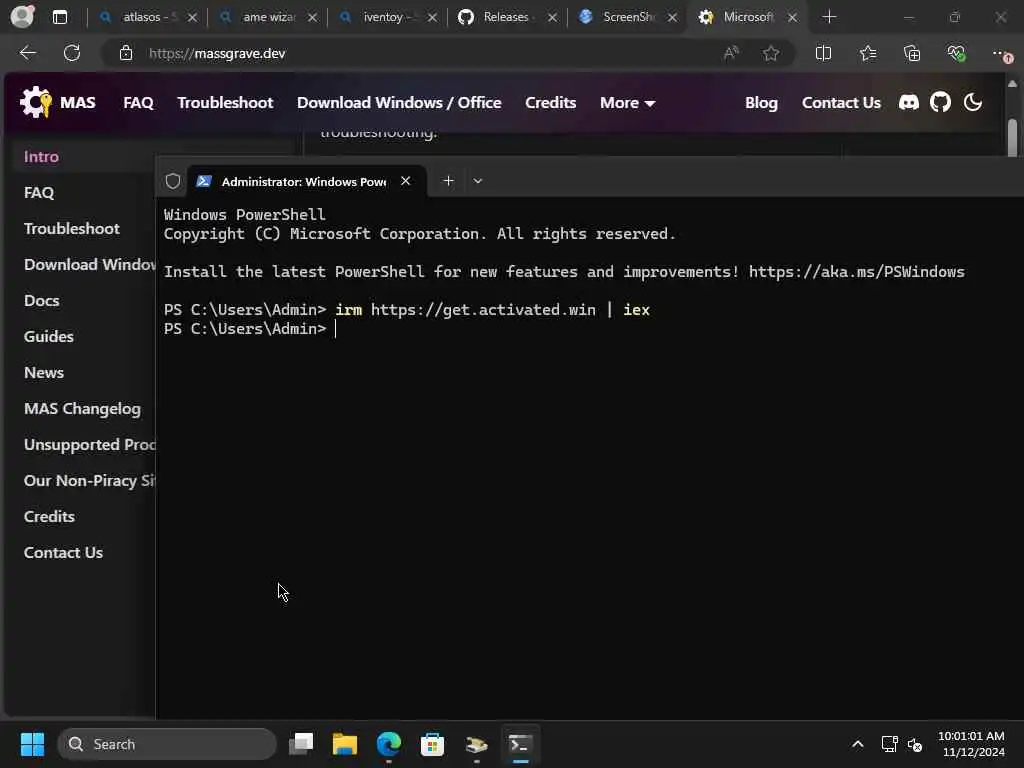Open the Browser essentials heart icon
This screenshot has width=1024, height=768.
tap(956, 53)
